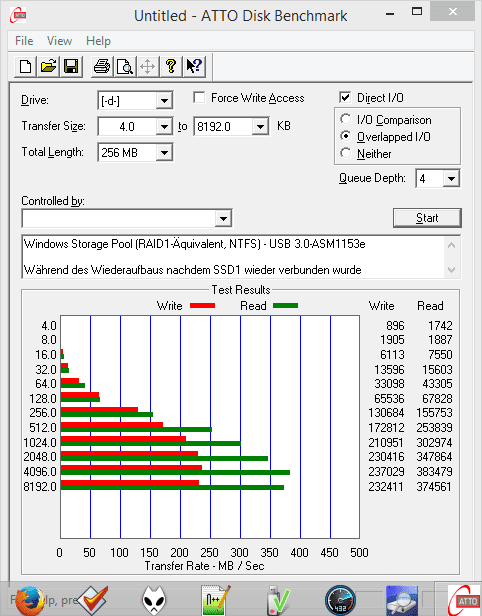Image resolution: width=482 pixels, height=616 pixels.
Task: Select the Neither radio button
Action: pos(346,153)
